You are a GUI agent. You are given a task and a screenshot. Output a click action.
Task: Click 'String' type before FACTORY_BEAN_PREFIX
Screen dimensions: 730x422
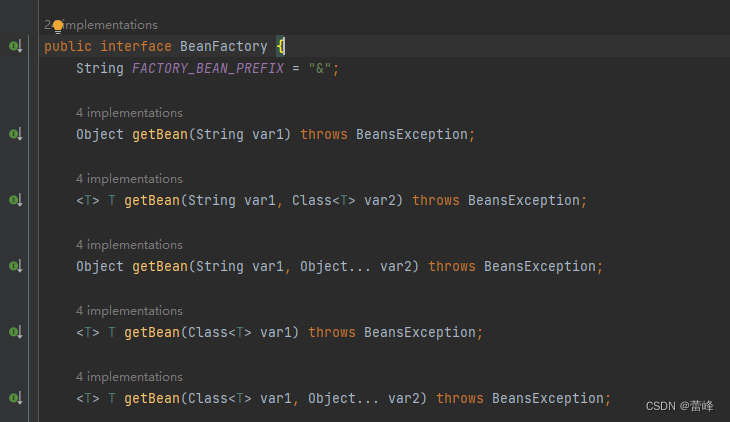point(100,69)
